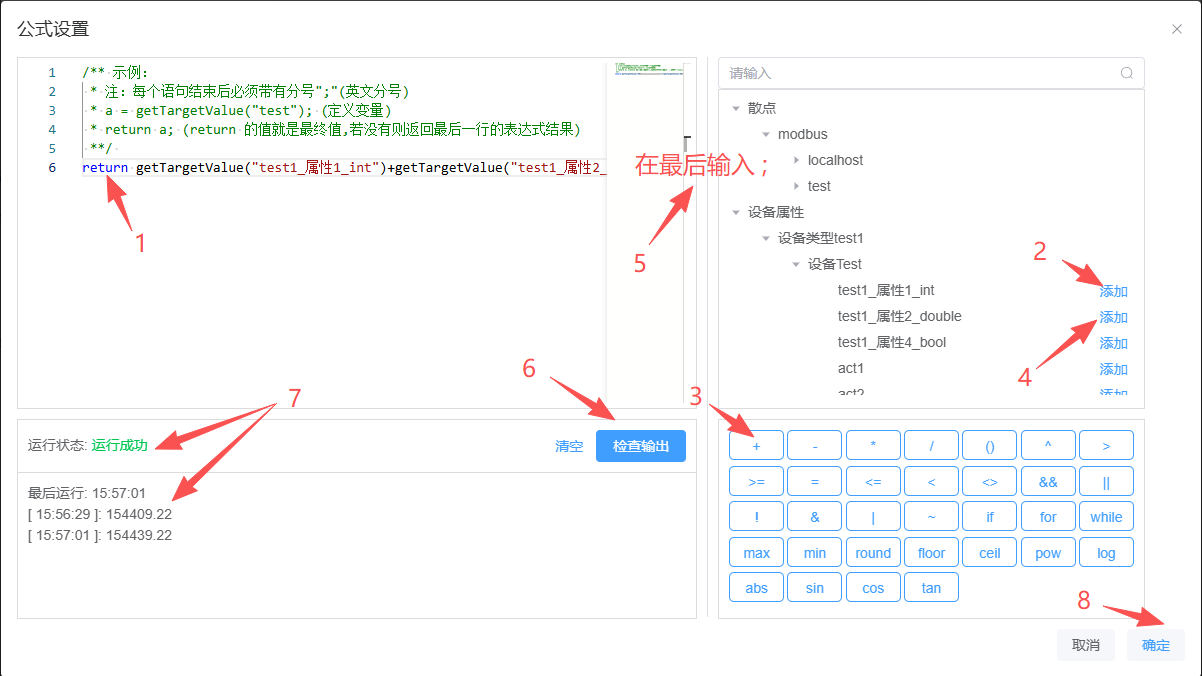Insert the >= operator
The width and height of the screenshot is (1202, 676).
pyautogui.click(x=756, y=481)
